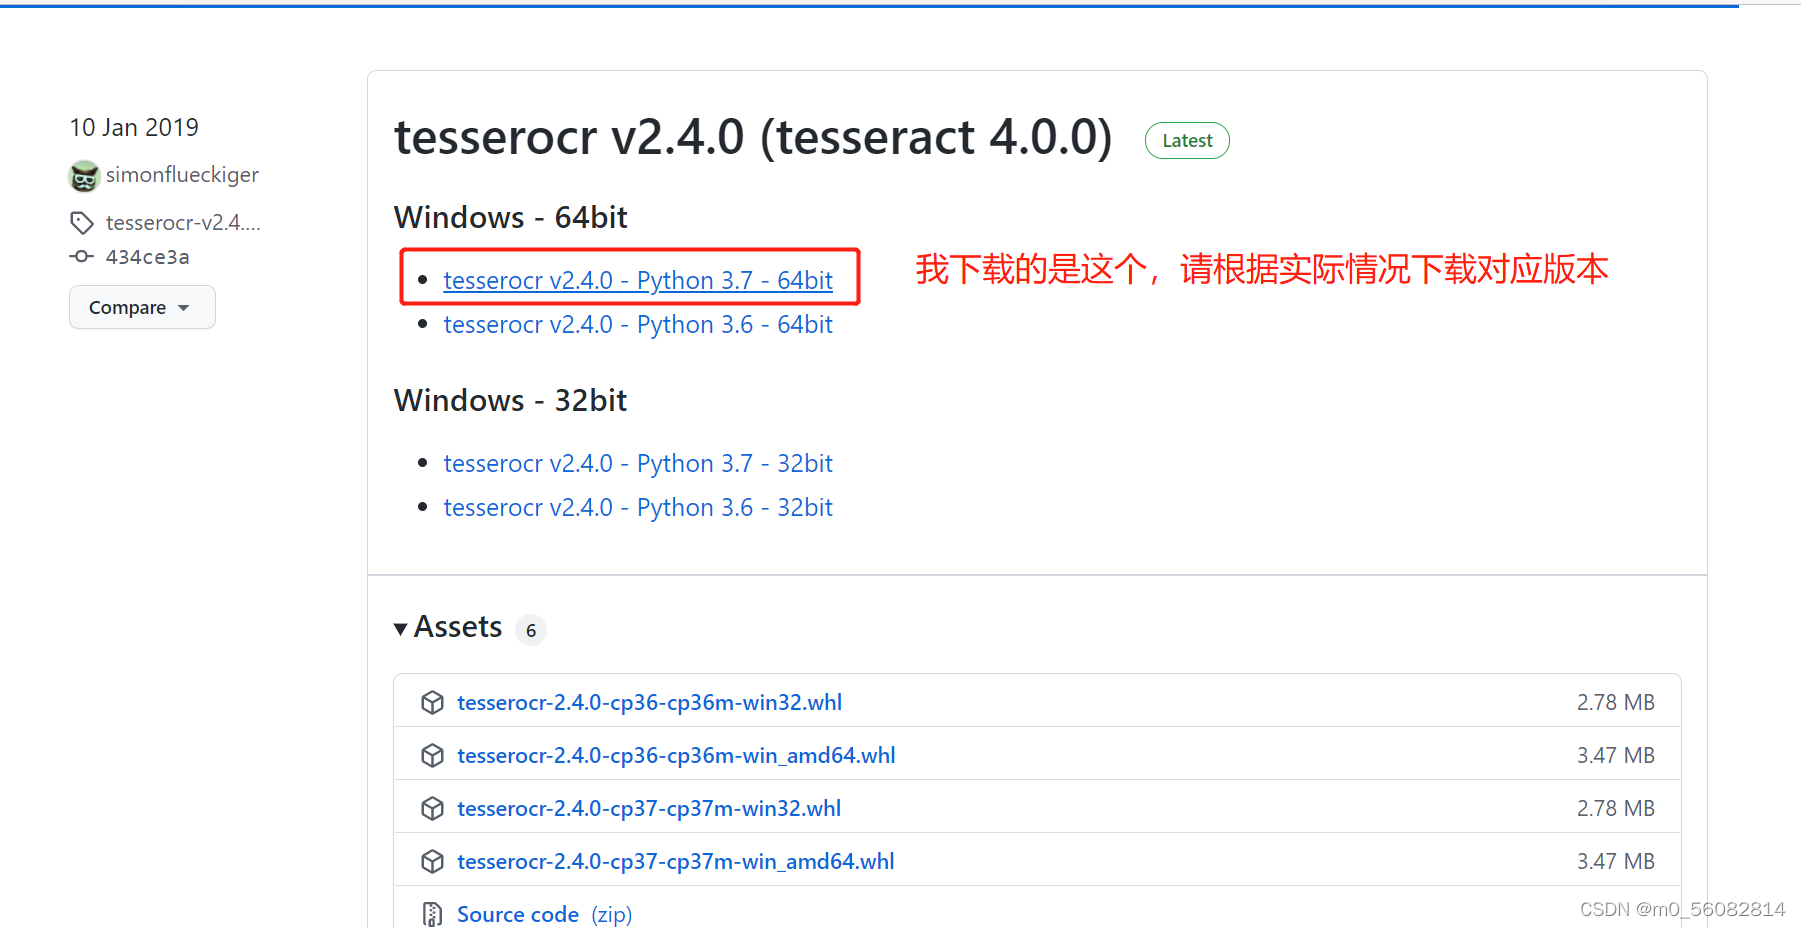Viewport: 1801px width, 928px height.
Task: Click the zip file icon beside Source code
Action: (432, 914)
